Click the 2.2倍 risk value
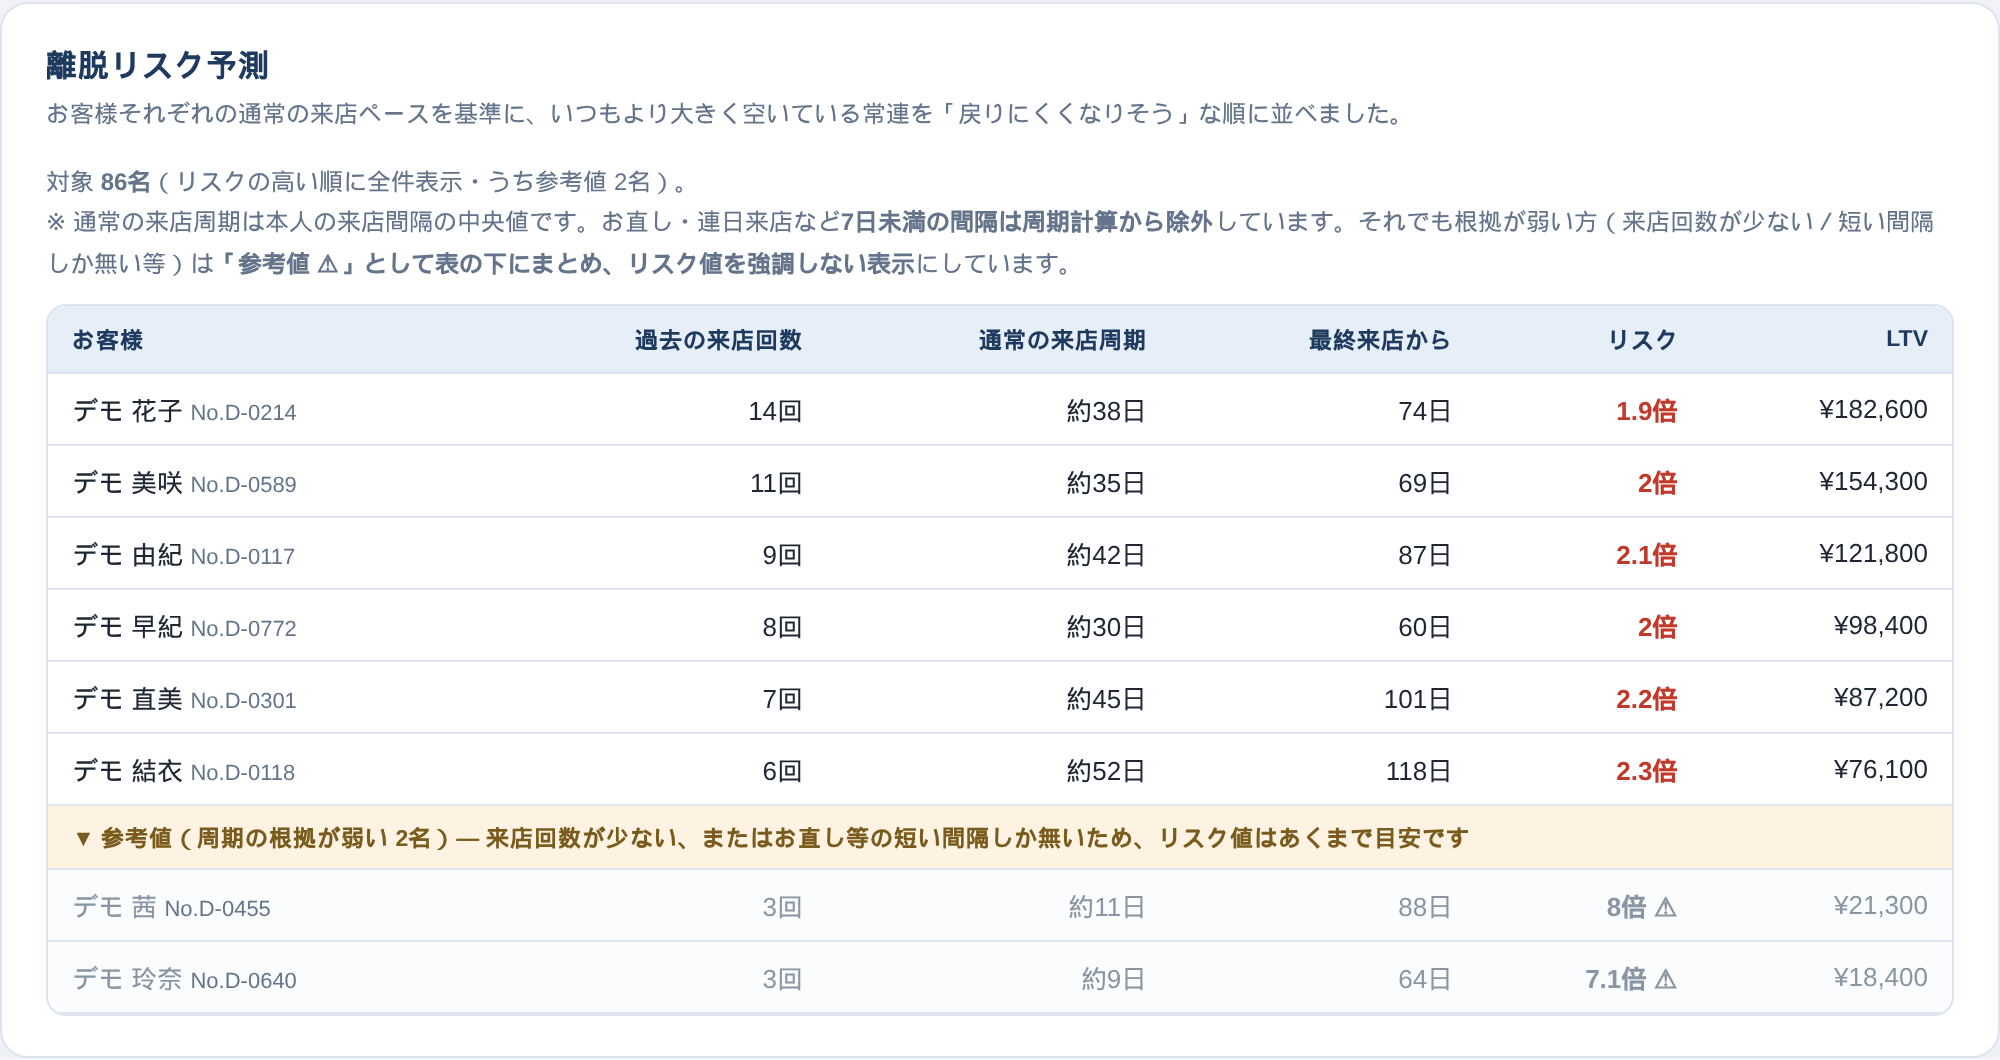This screenshot has height=1060, width=2000. coord(1646,699)
